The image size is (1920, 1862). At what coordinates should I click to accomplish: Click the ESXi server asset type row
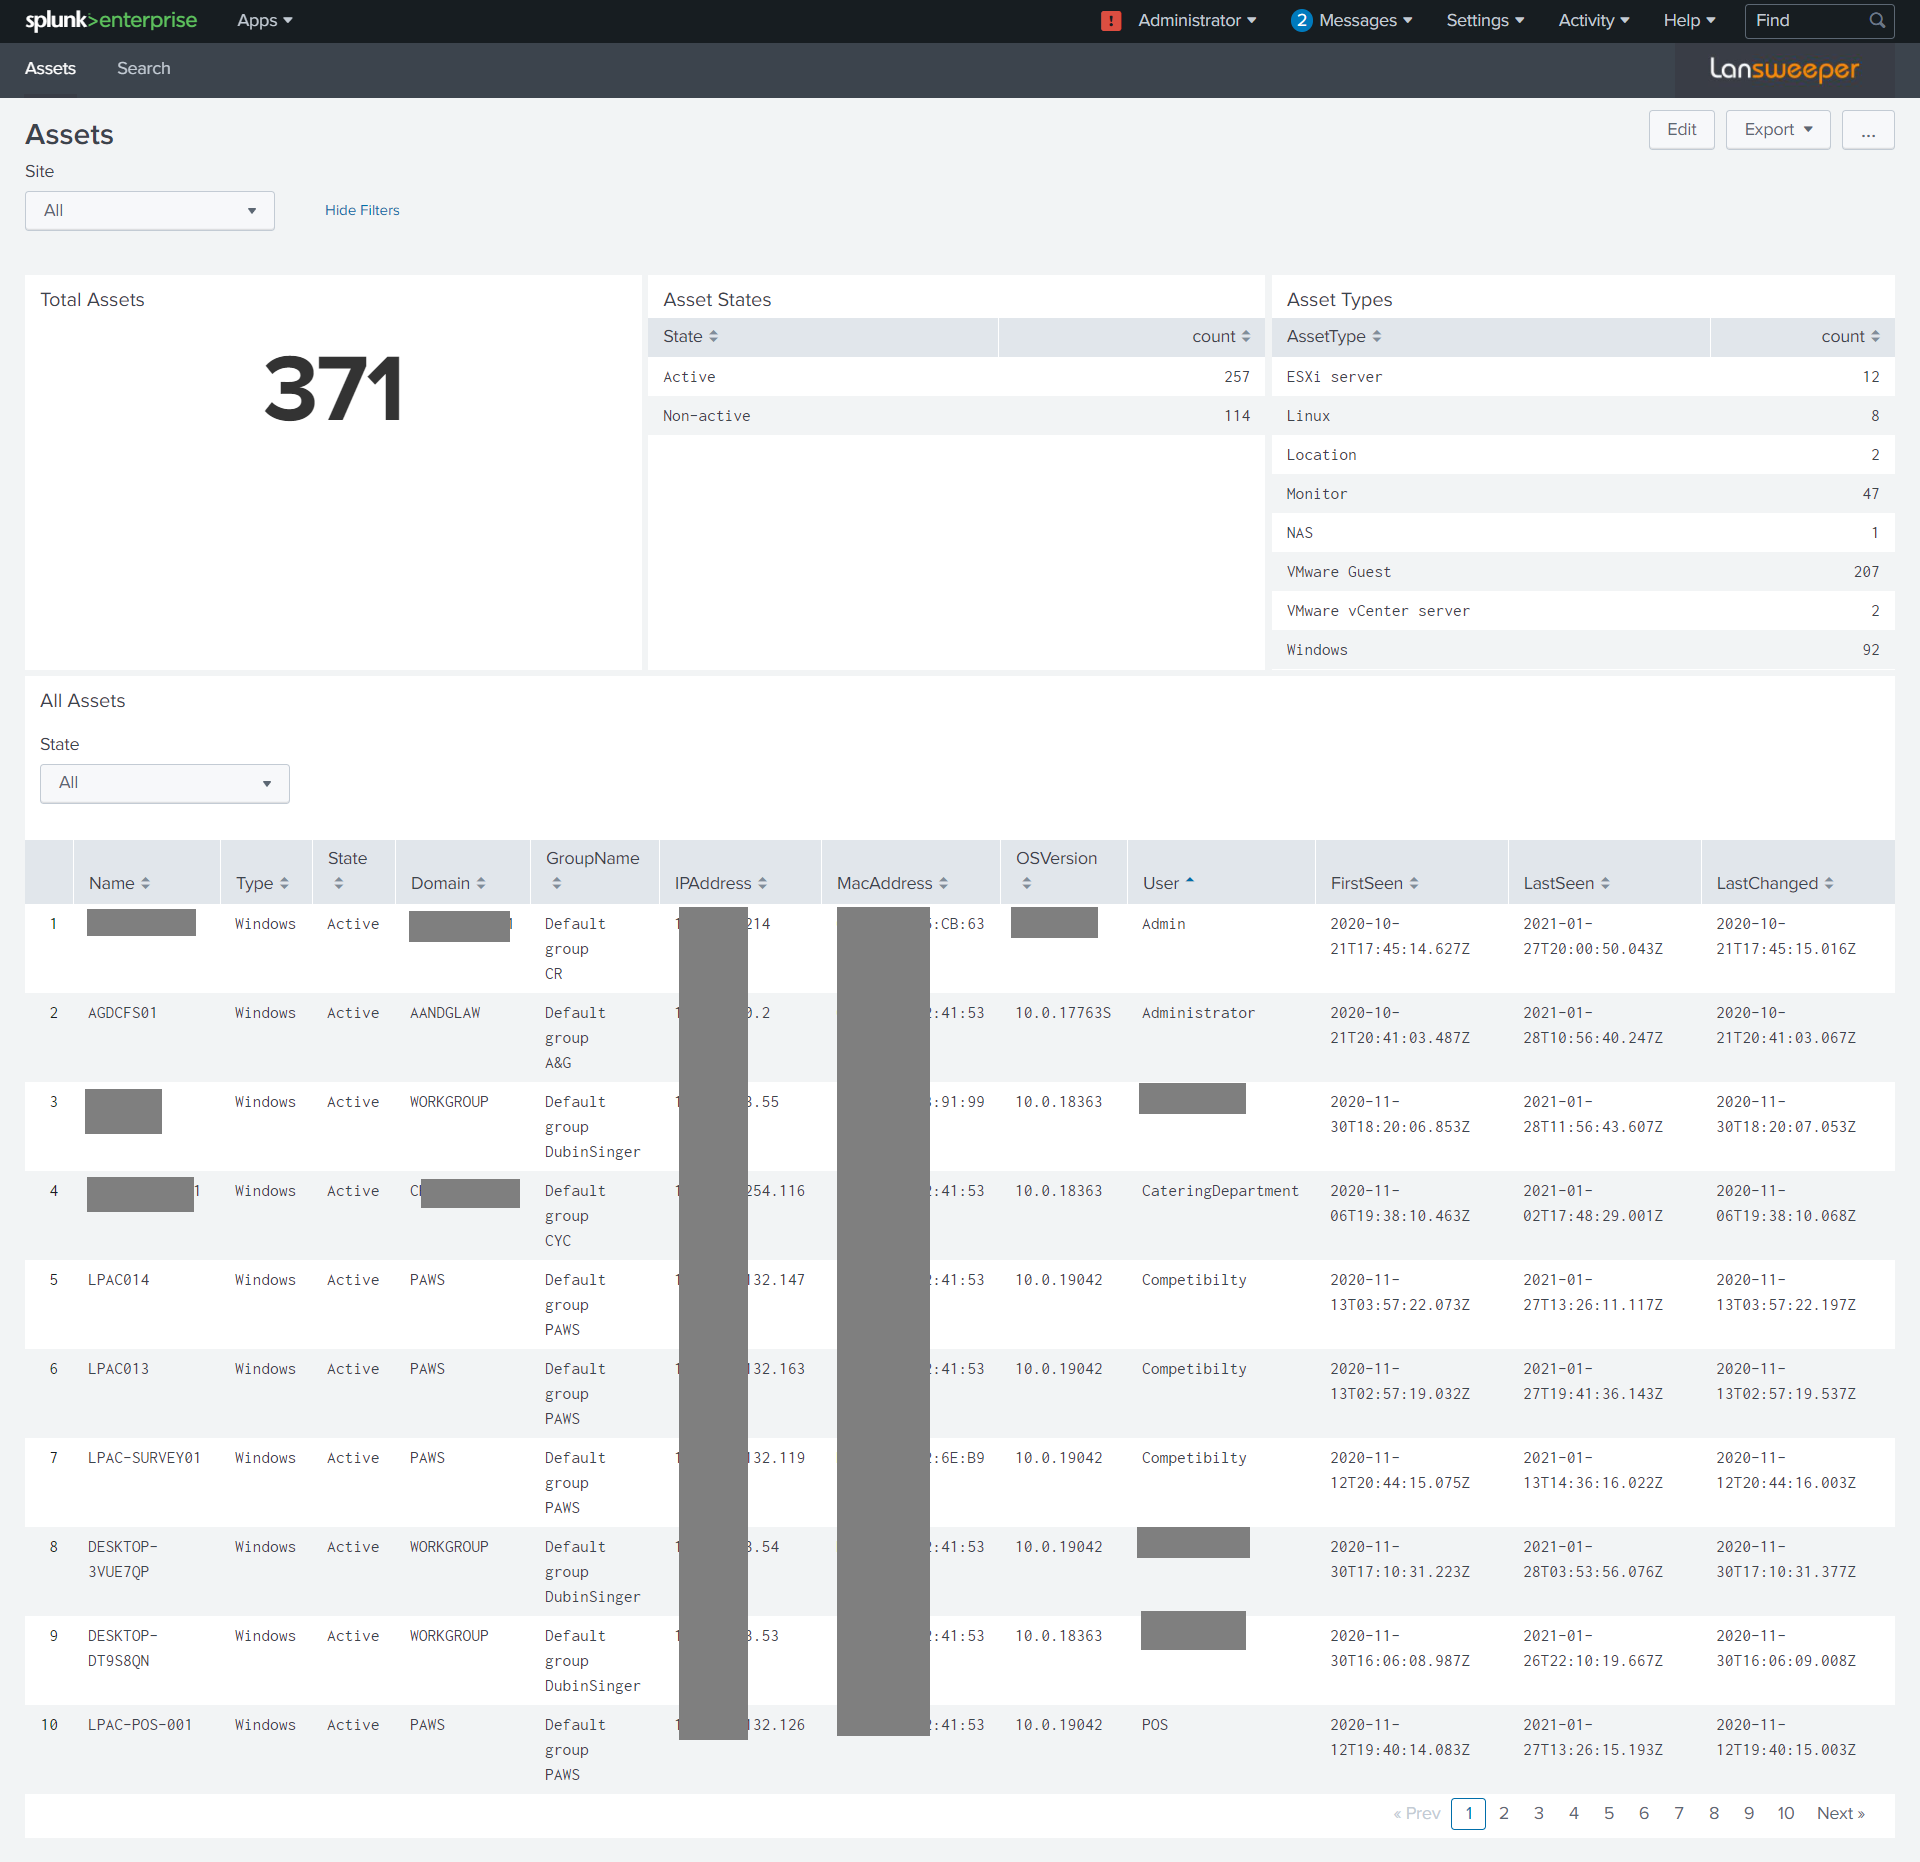coord(1583,377)
